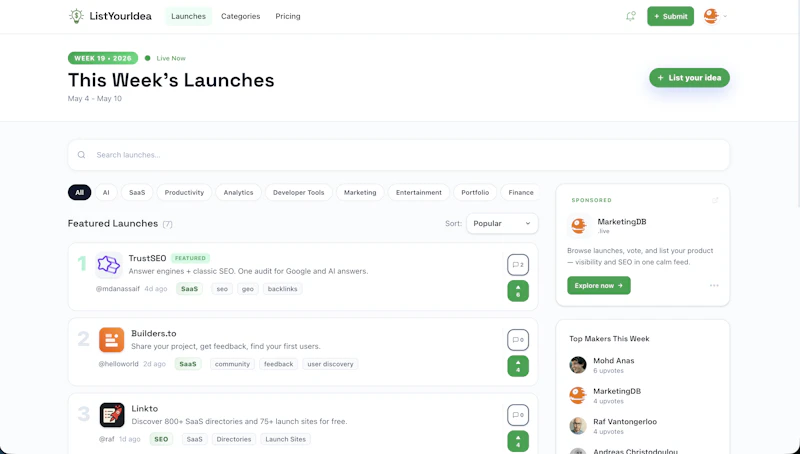Open the TrustSEO launch title
Viewport: 800px width, 454px height.
(x=147, y=258)
